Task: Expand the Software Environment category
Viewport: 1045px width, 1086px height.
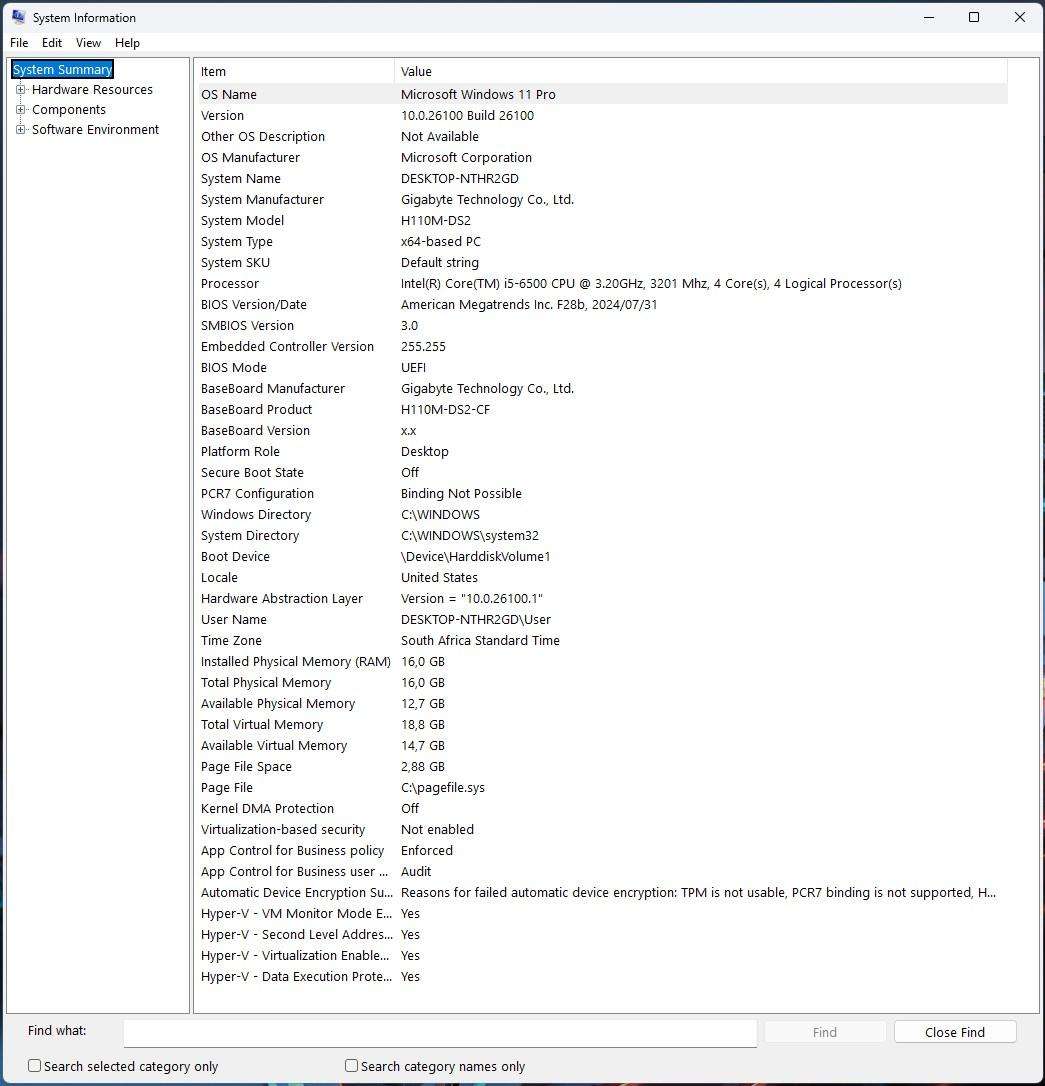Action: click(21, 129)
